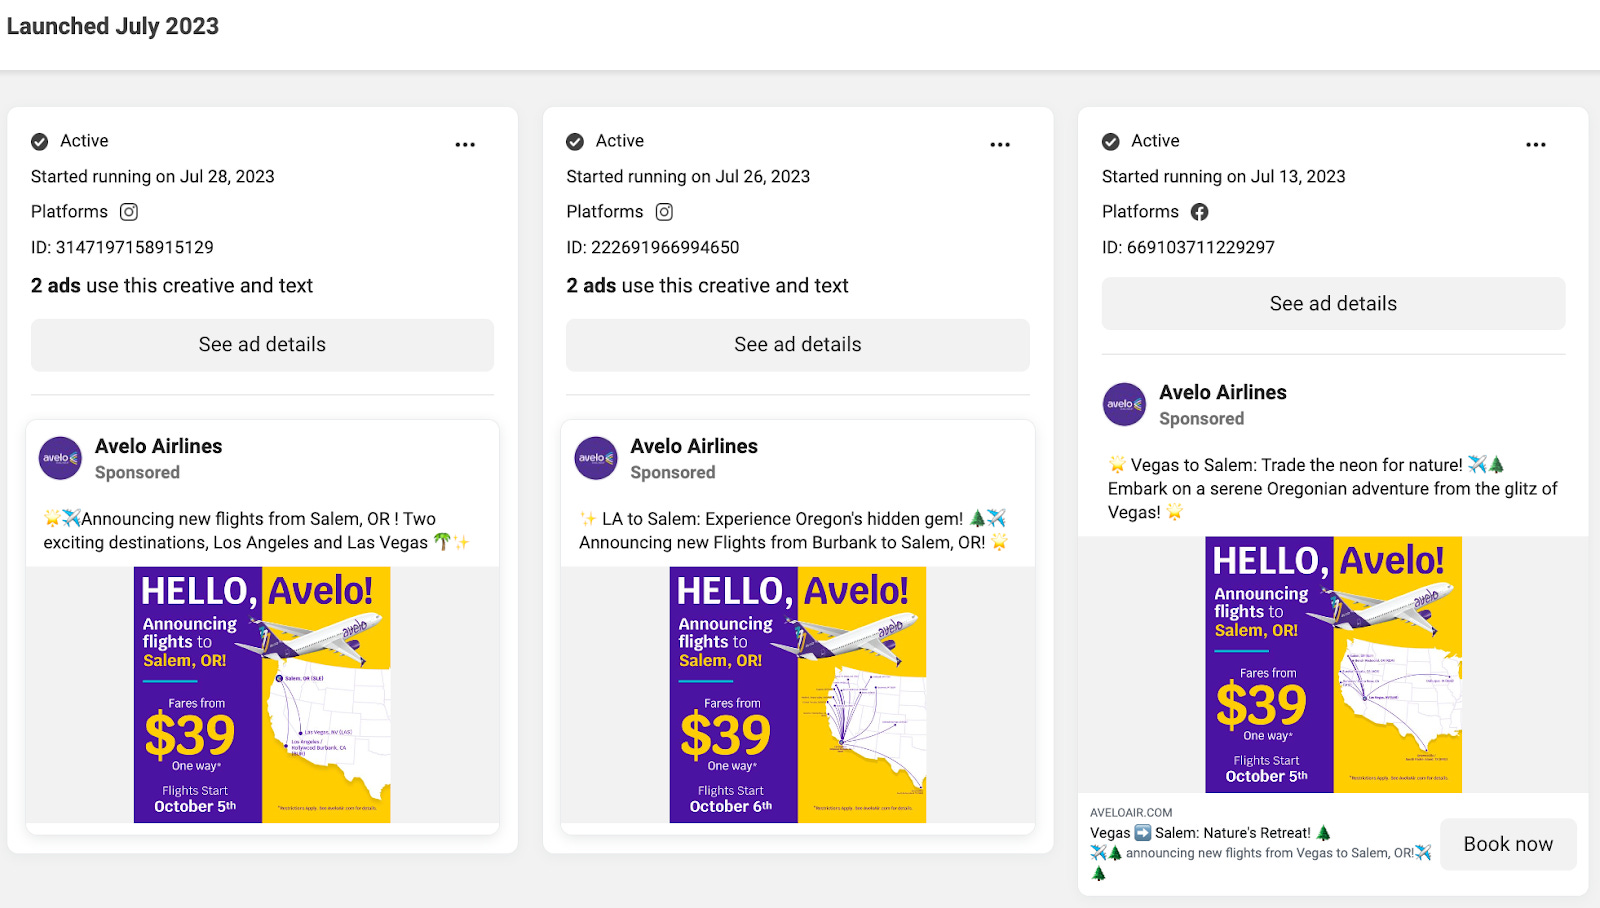This screenshot has height=908, width=1600.
Task: Click the Avelo avatar on the Salem, OR announcement ad
Action: click(x=60, y=458)
